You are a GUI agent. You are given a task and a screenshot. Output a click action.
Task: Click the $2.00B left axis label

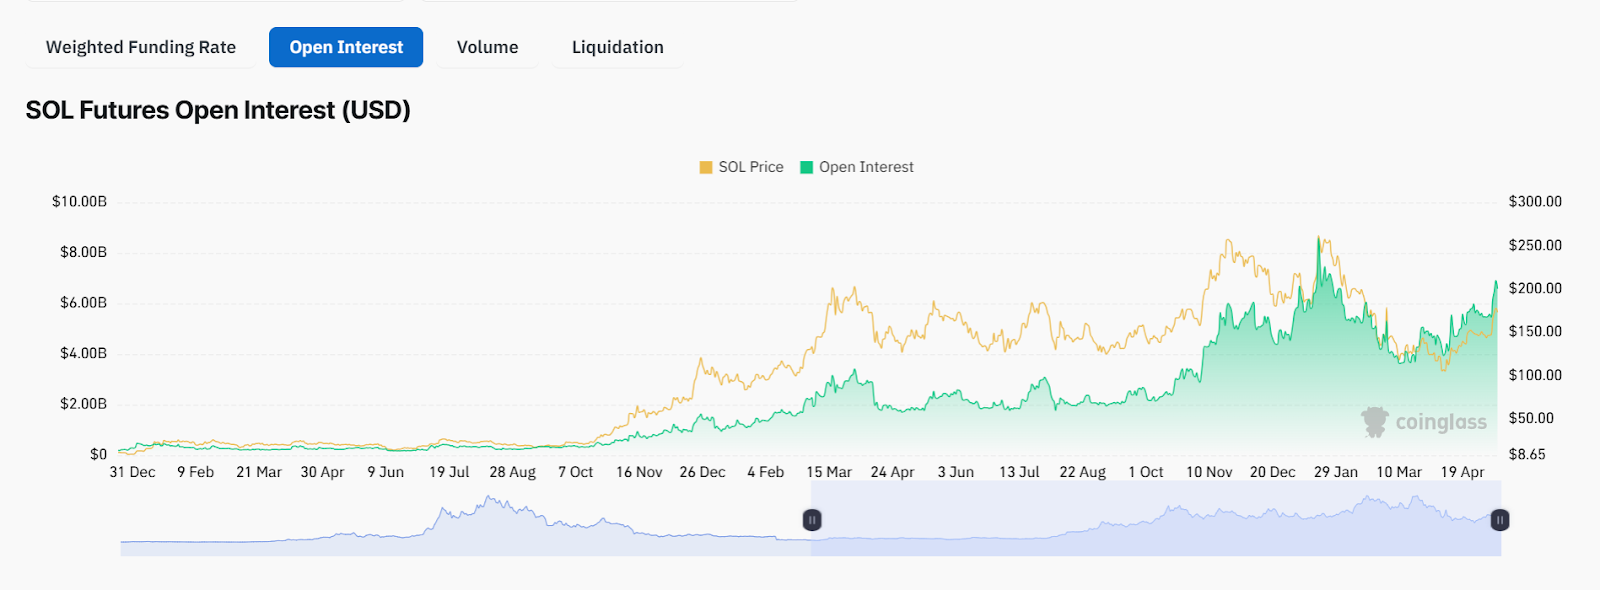tap(83, 404)
